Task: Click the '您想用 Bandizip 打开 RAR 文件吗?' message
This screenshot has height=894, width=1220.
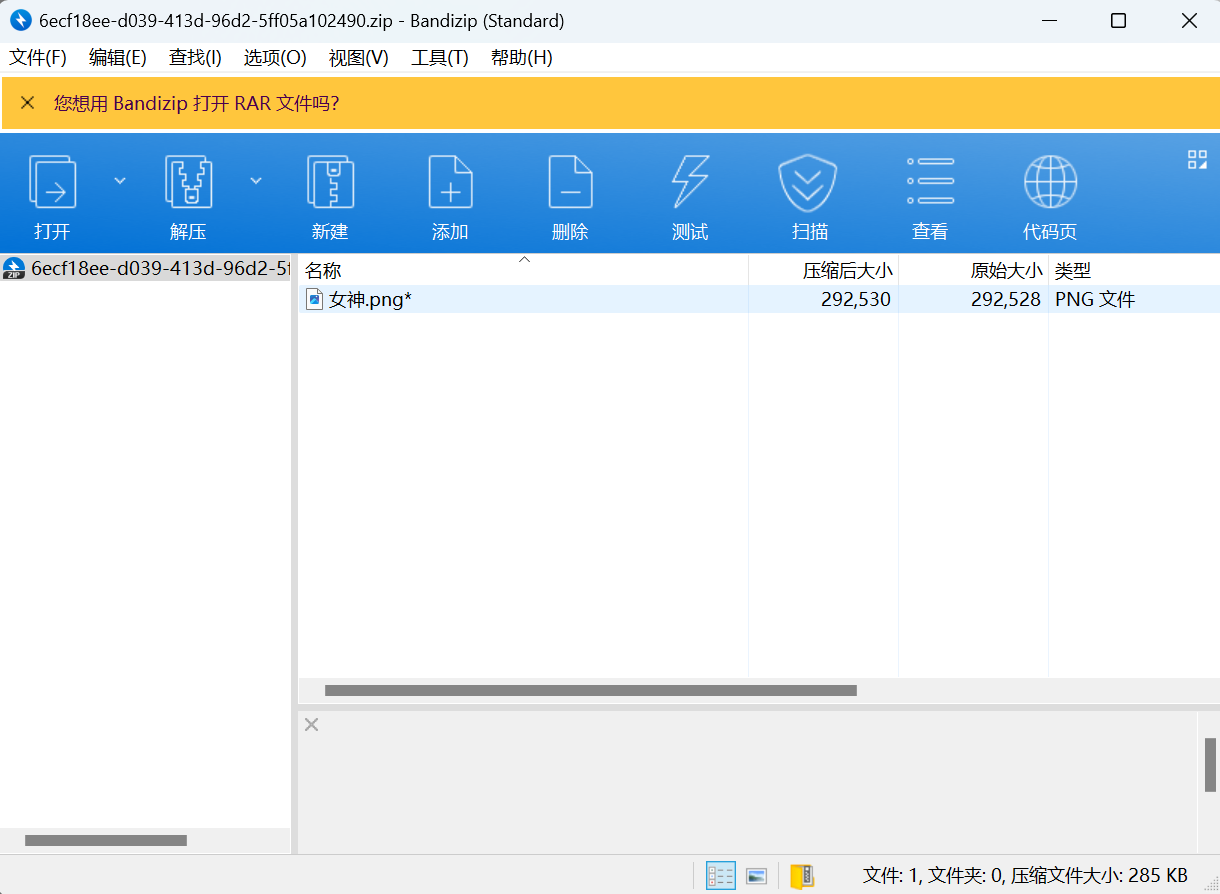Action: tap(196, 103)
